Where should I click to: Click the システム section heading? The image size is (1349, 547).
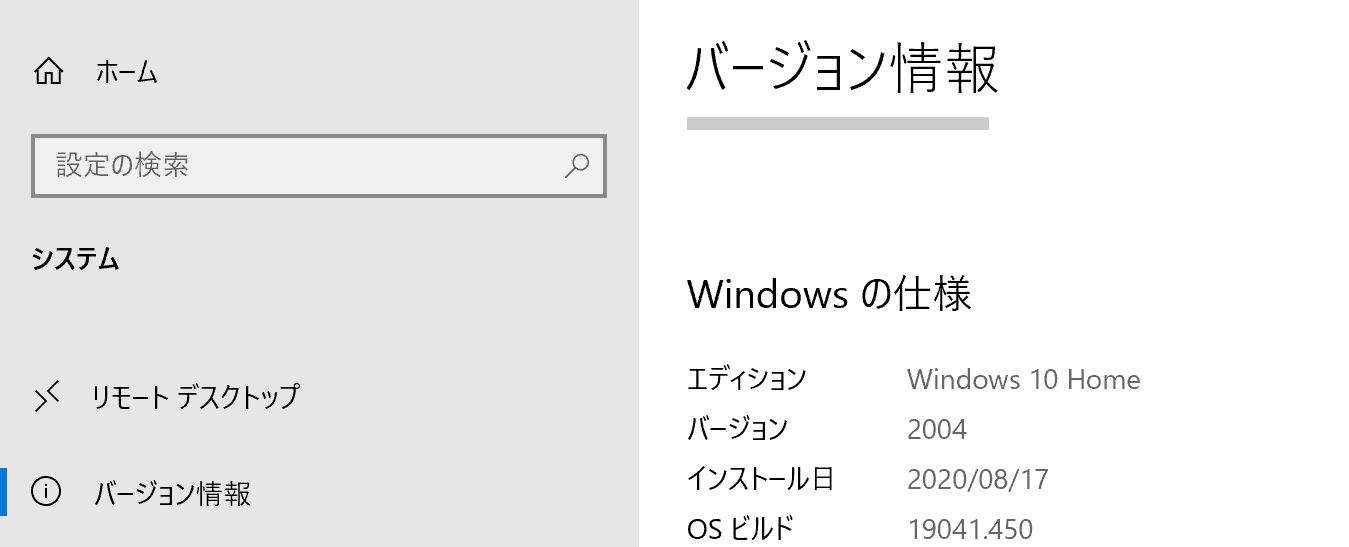(75, 260)
